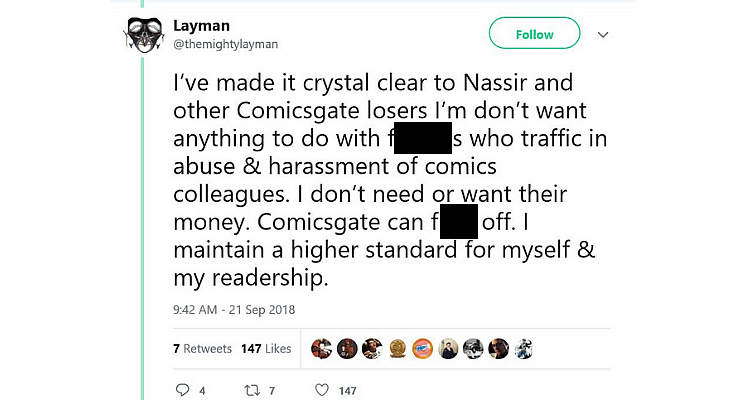Open the @themightylayman handle link
750x400 pixels.
(x=223, y=43)
